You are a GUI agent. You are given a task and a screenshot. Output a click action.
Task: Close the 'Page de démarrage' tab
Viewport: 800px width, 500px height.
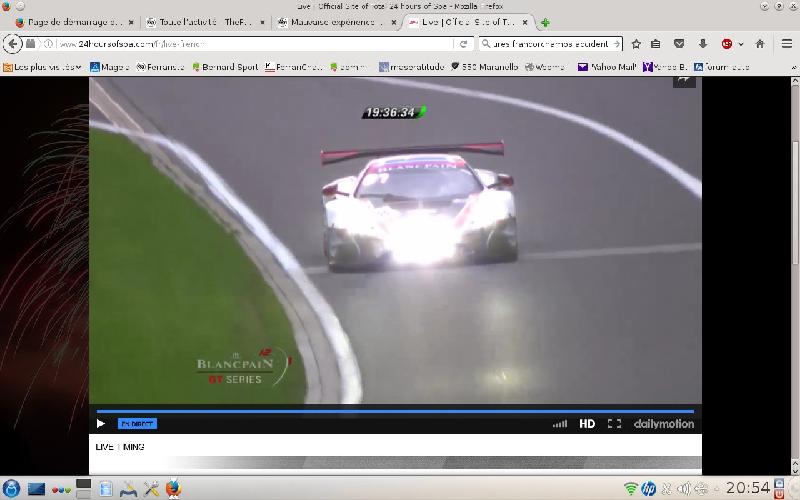click(x=131, y=22)
